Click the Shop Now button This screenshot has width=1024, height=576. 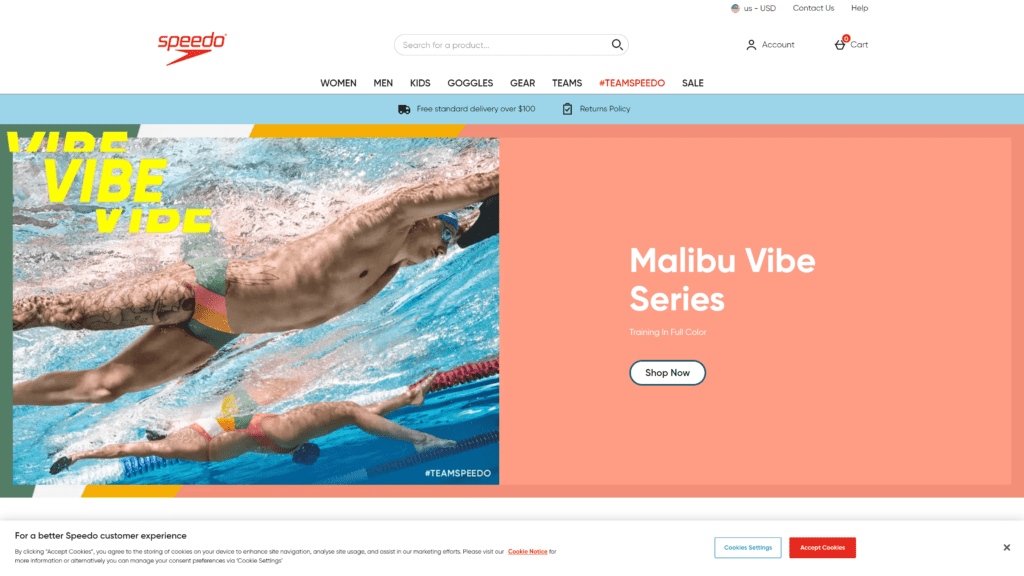pos(667,373)
